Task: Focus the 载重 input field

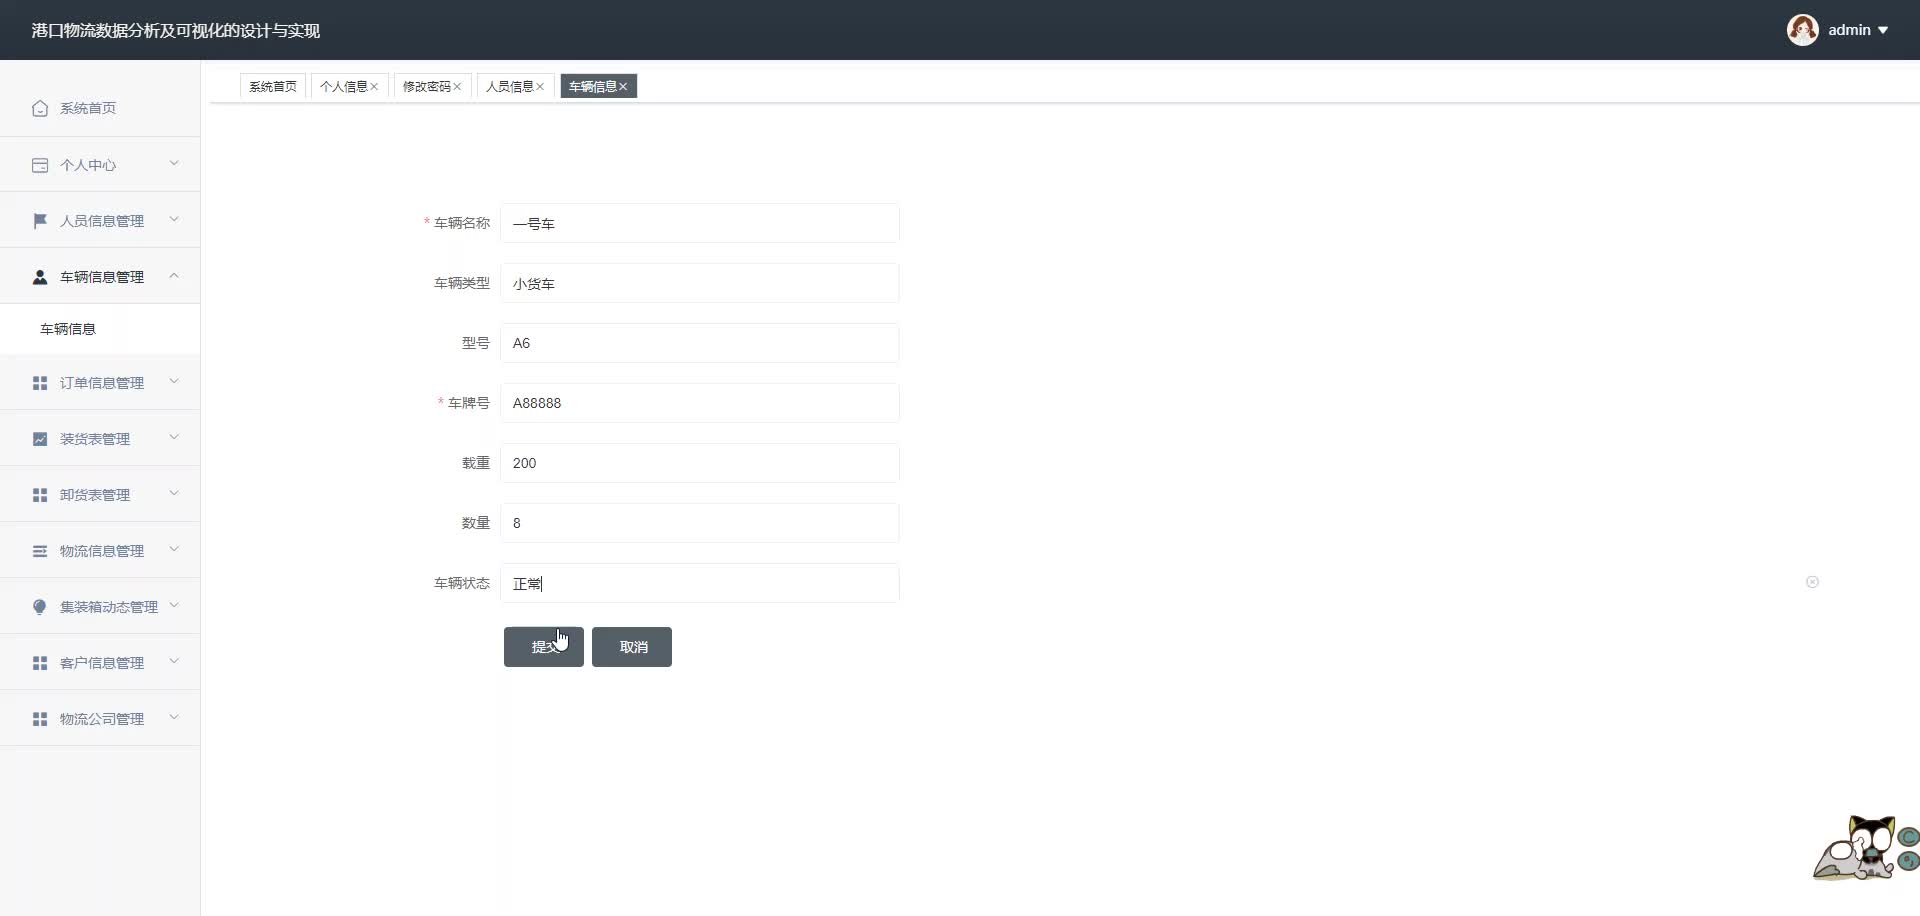Action: [700, 463]
